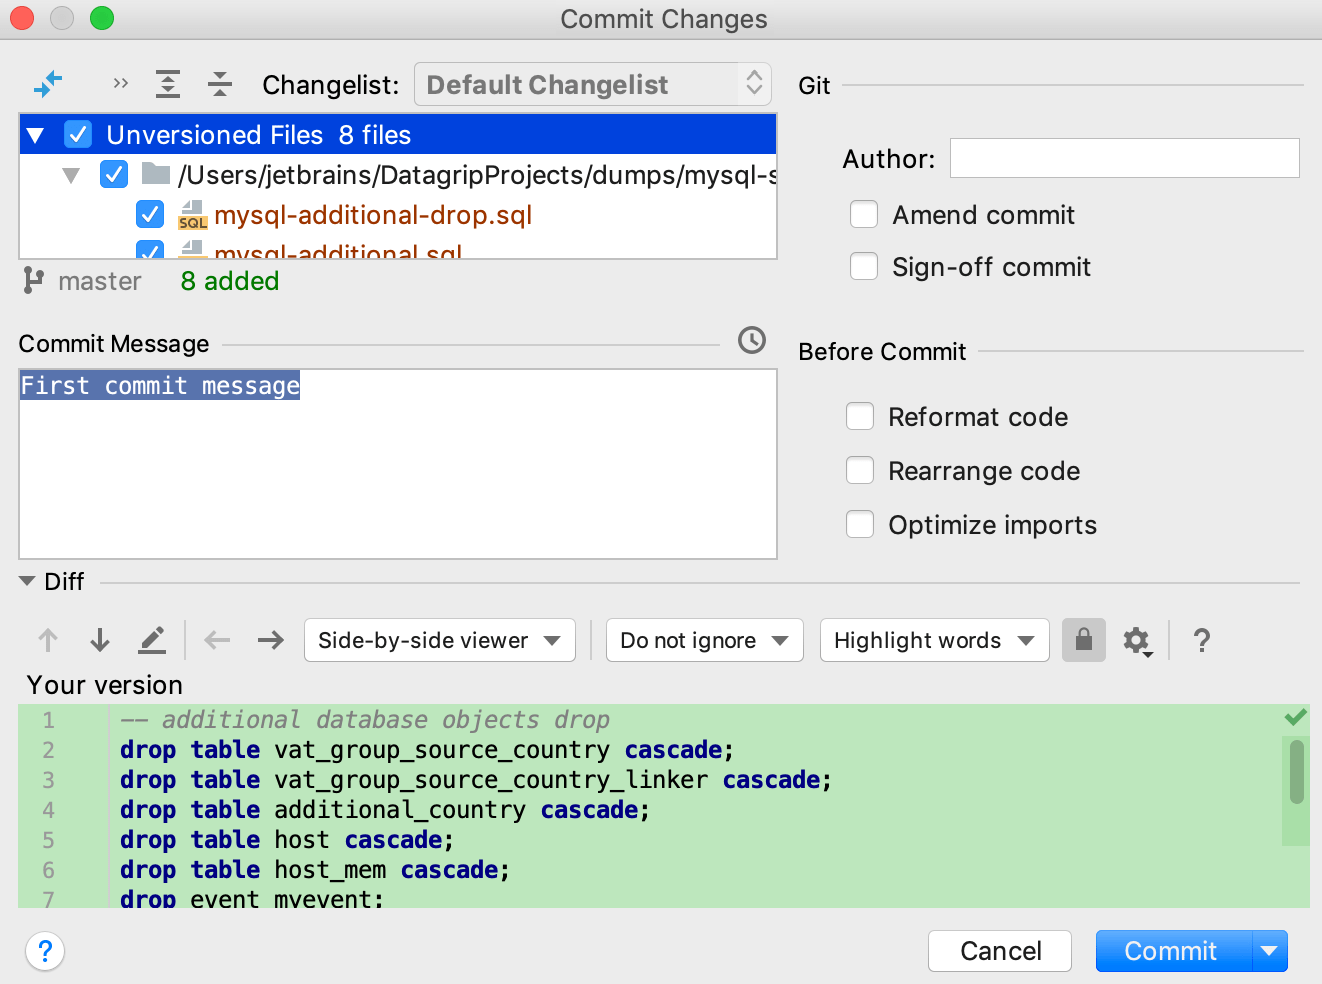Click the diff help question mark
This screenshot has height=984, width=1322.
[x=1202, y=640]
